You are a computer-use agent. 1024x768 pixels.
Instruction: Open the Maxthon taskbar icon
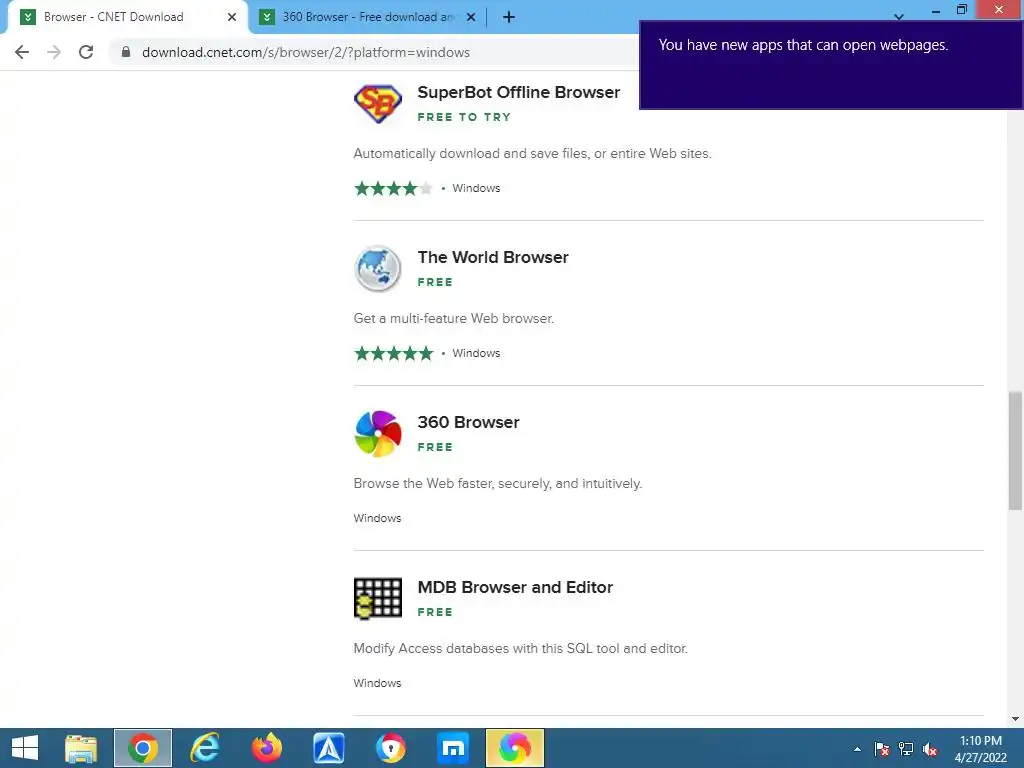click(x=453, y=748)
